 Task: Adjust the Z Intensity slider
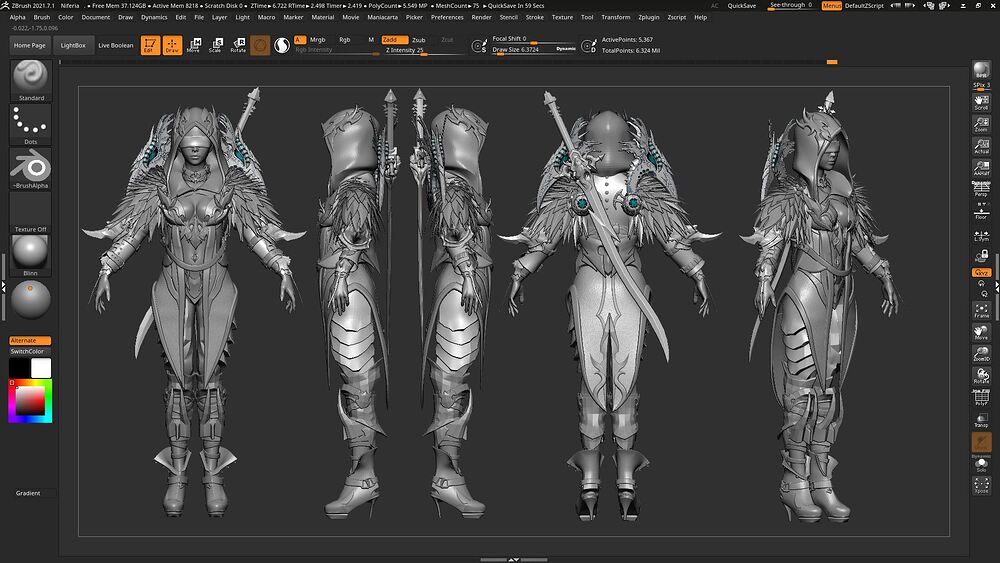coord(423,50)
